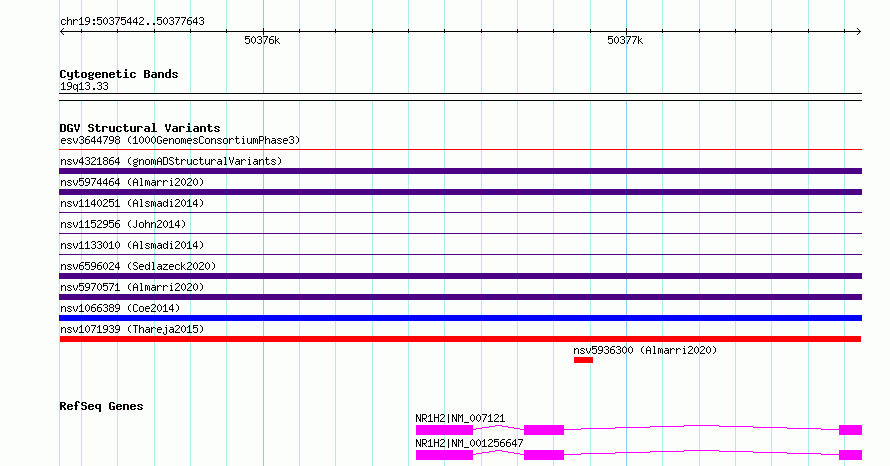Click the left arrowhead of the ruler
The image size is (890, 466).
[62, 32]
